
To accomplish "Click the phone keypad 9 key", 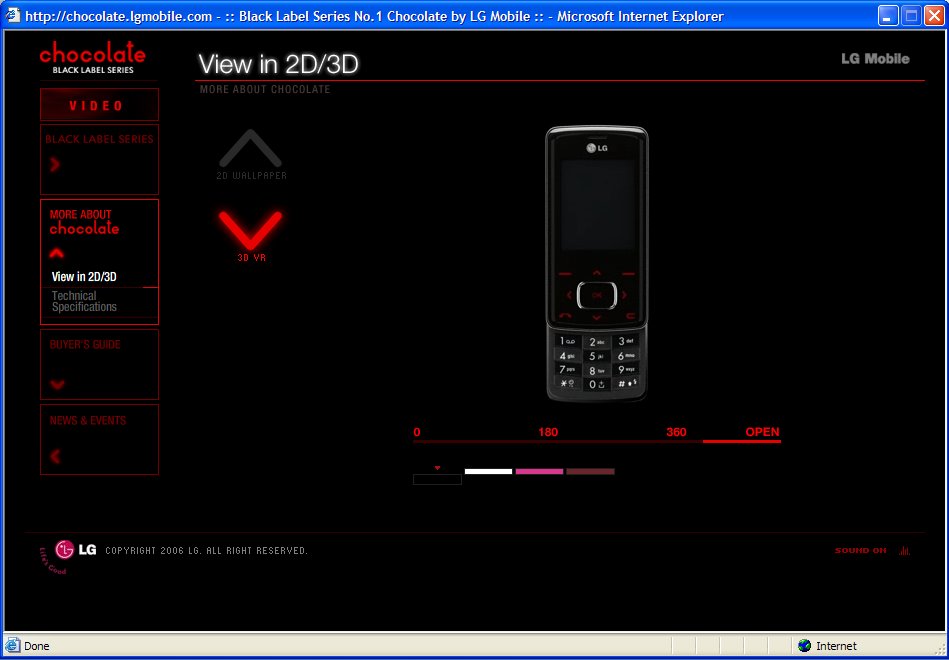I will [x=625, y=370].
